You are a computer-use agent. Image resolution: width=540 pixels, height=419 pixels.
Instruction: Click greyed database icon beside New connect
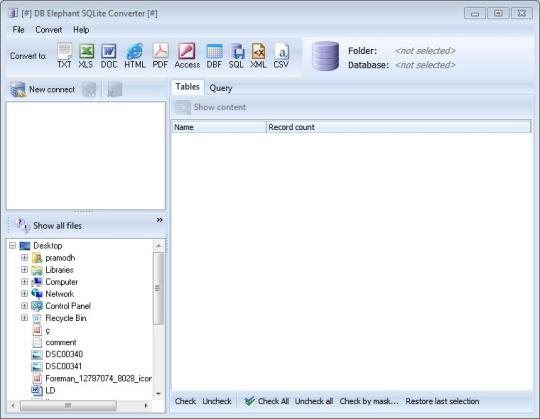tap(89, 90)
